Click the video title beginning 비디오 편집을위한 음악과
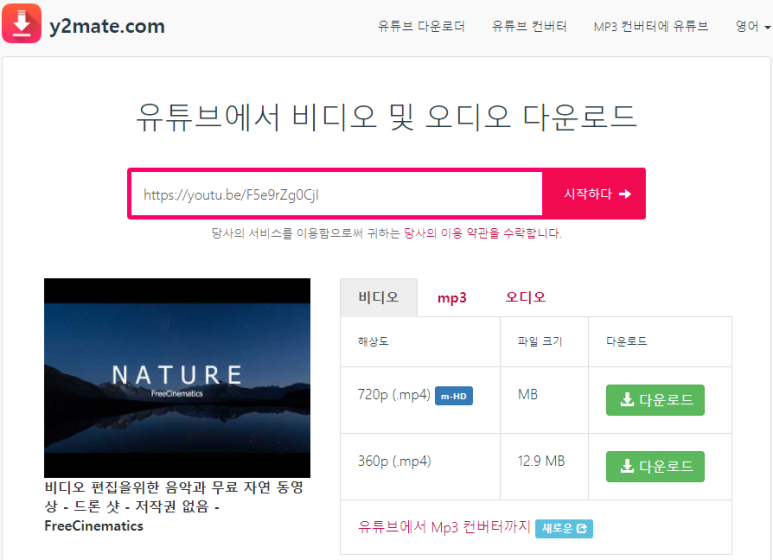The height and width of the screenshot is (560, 773). pyautogui.click(x=174, y=506)
